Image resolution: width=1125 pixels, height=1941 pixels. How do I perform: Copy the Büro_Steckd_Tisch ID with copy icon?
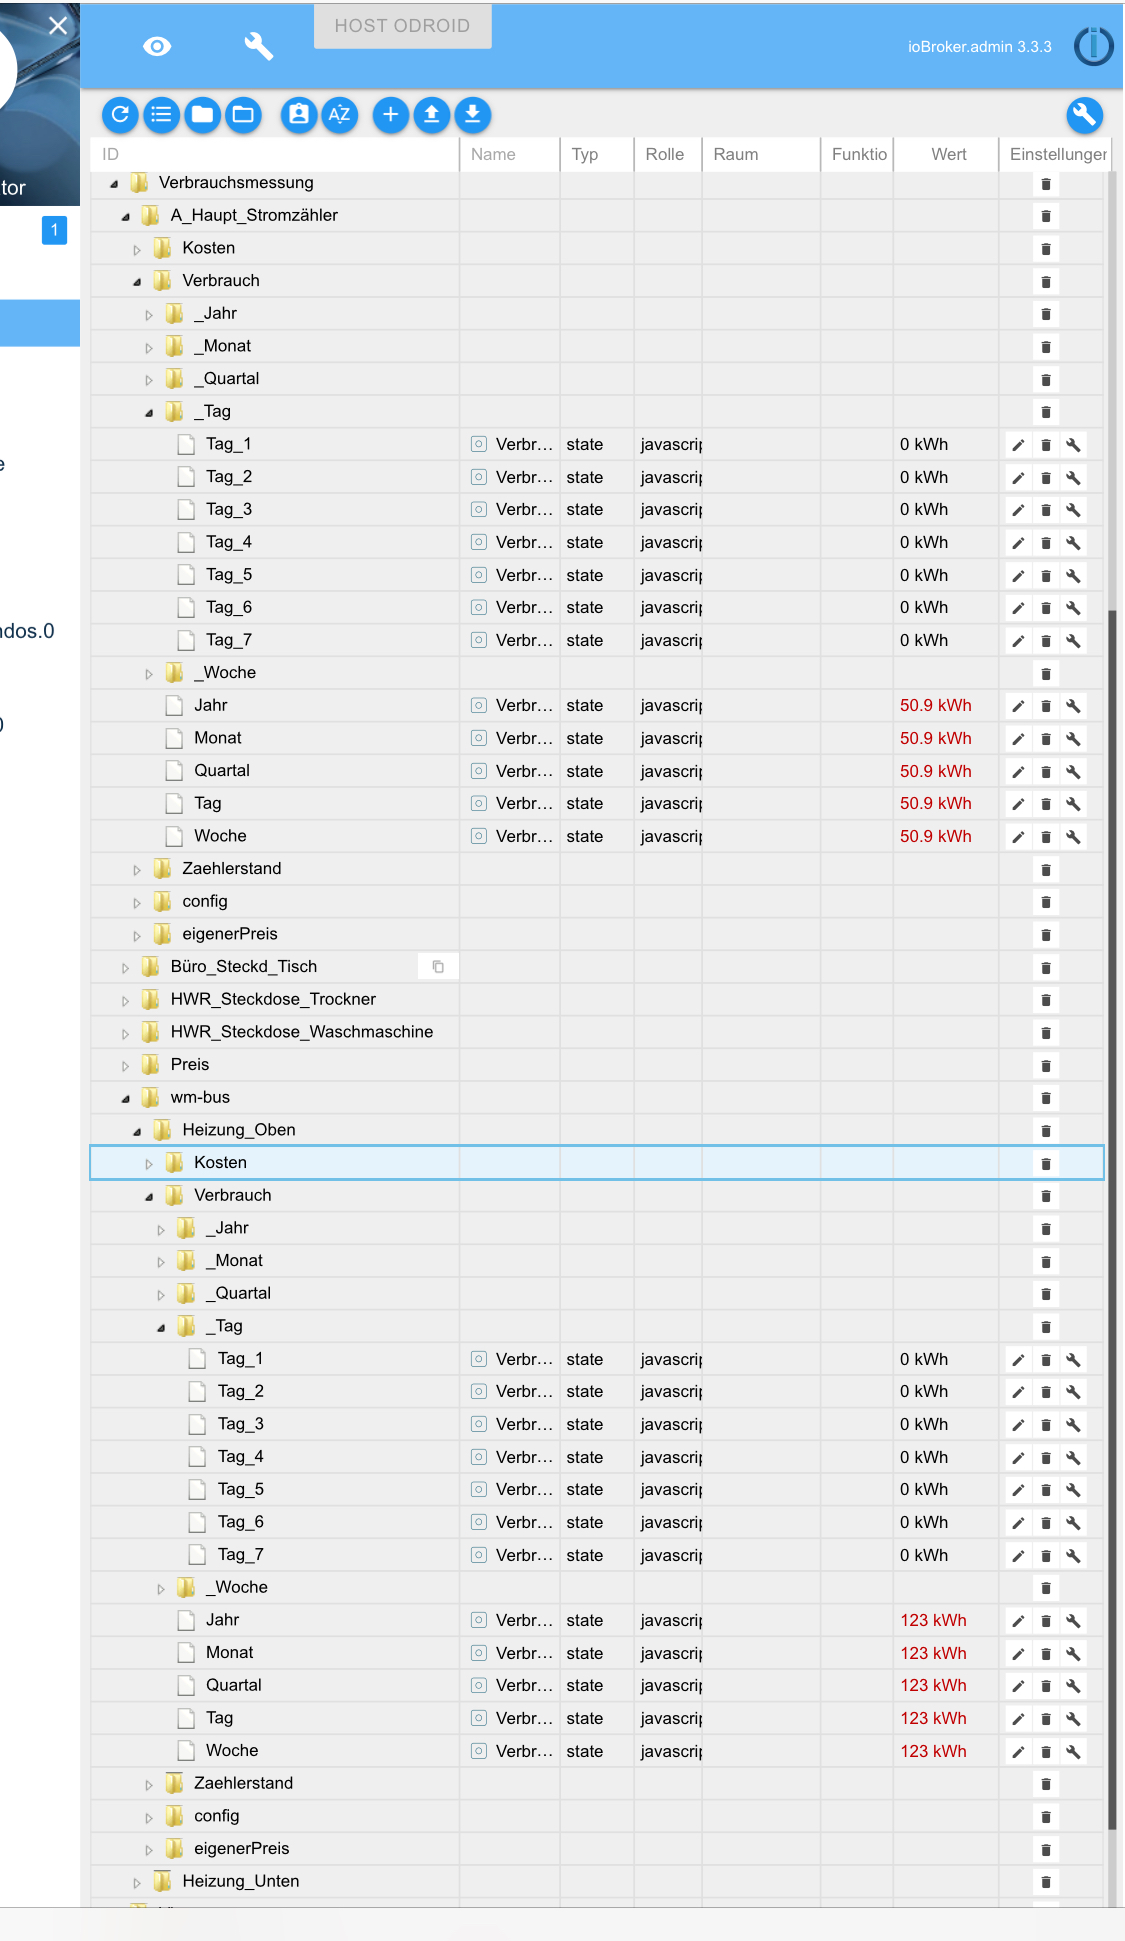pyautogui.click(x=438, y=967)
